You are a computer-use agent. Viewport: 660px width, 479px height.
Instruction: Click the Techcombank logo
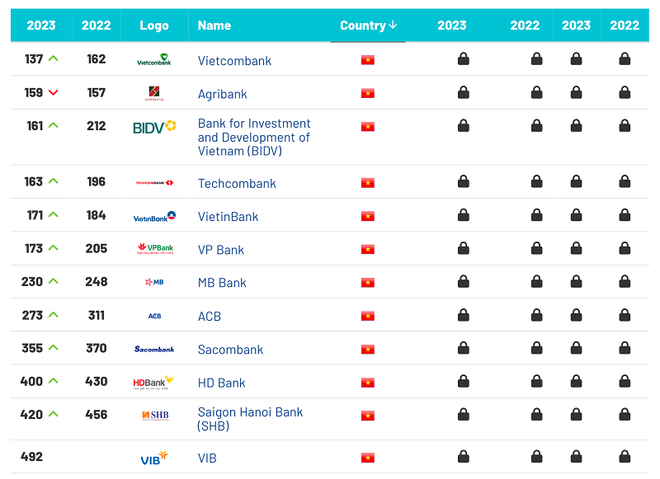click(x=154, y=183)
